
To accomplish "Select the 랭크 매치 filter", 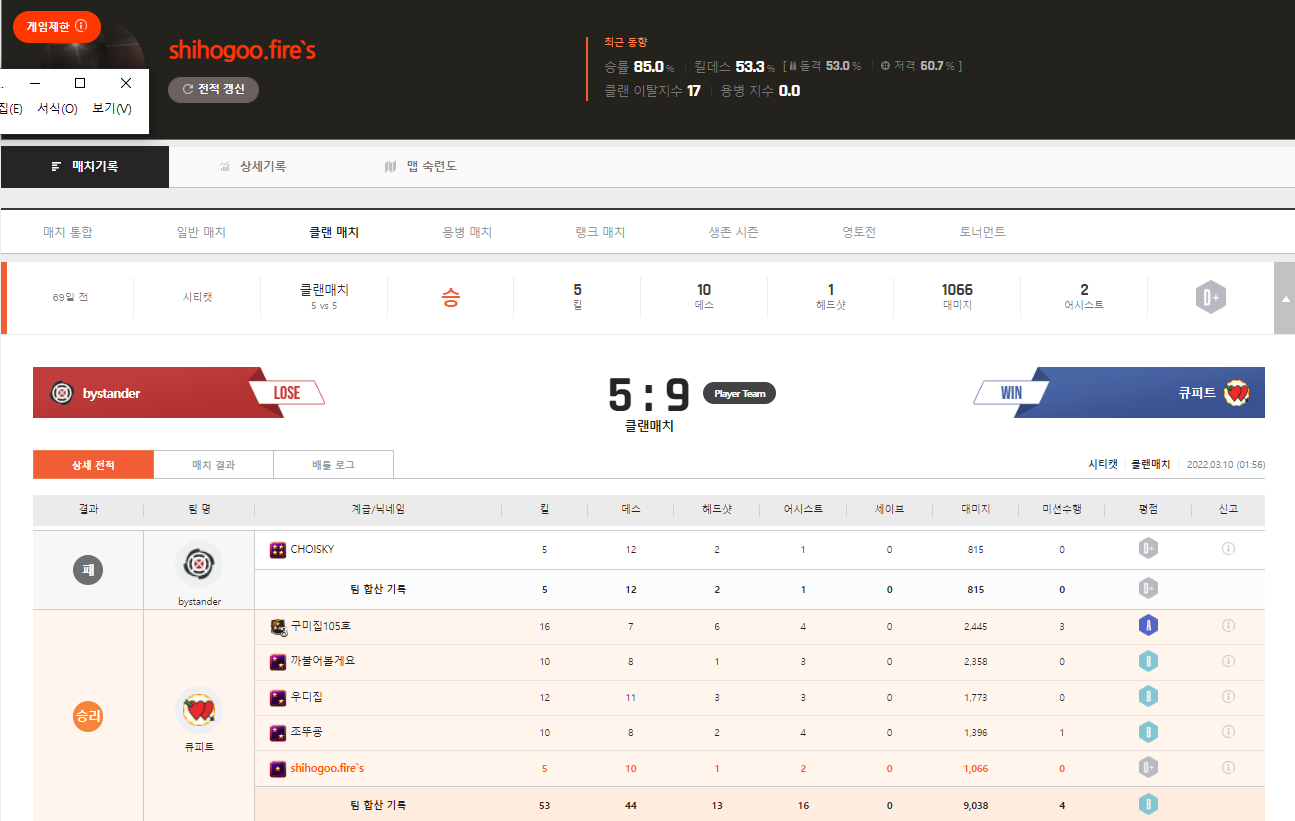I will click(600, 232).
